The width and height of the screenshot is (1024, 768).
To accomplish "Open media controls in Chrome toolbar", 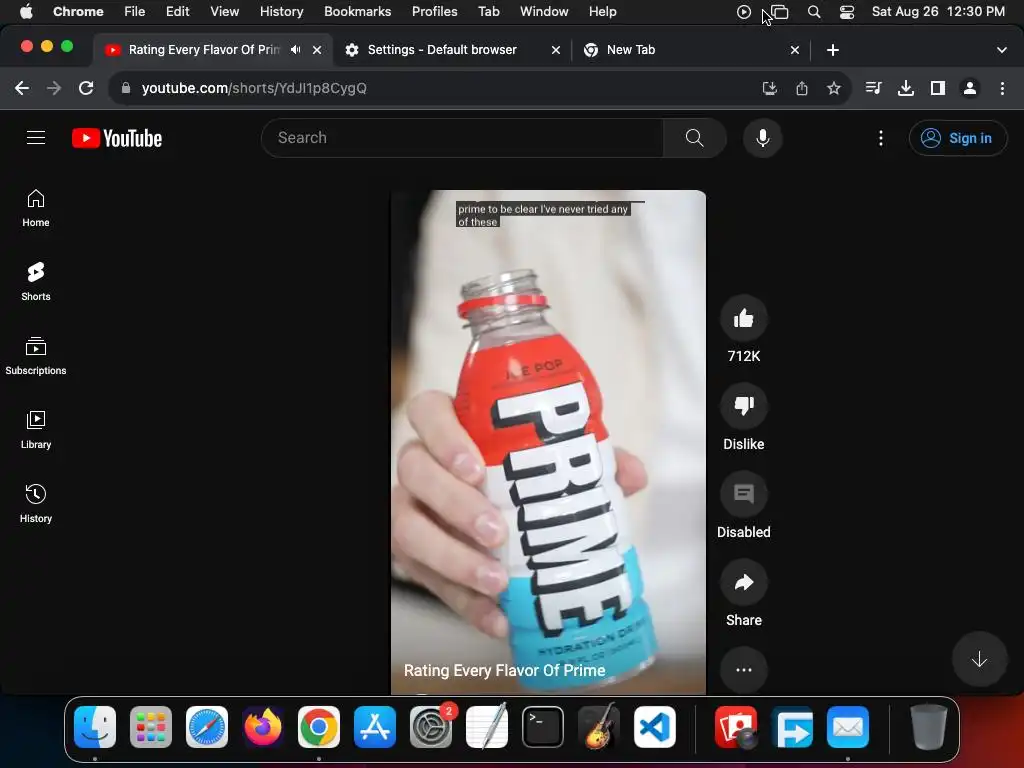I will 873,88.
